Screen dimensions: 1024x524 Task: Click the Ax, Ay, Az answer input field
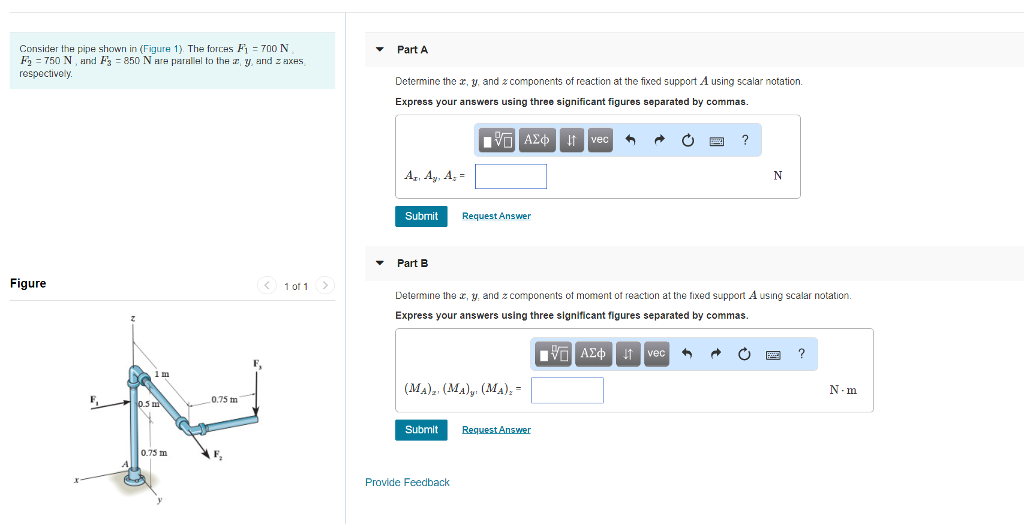click(510, 176)
